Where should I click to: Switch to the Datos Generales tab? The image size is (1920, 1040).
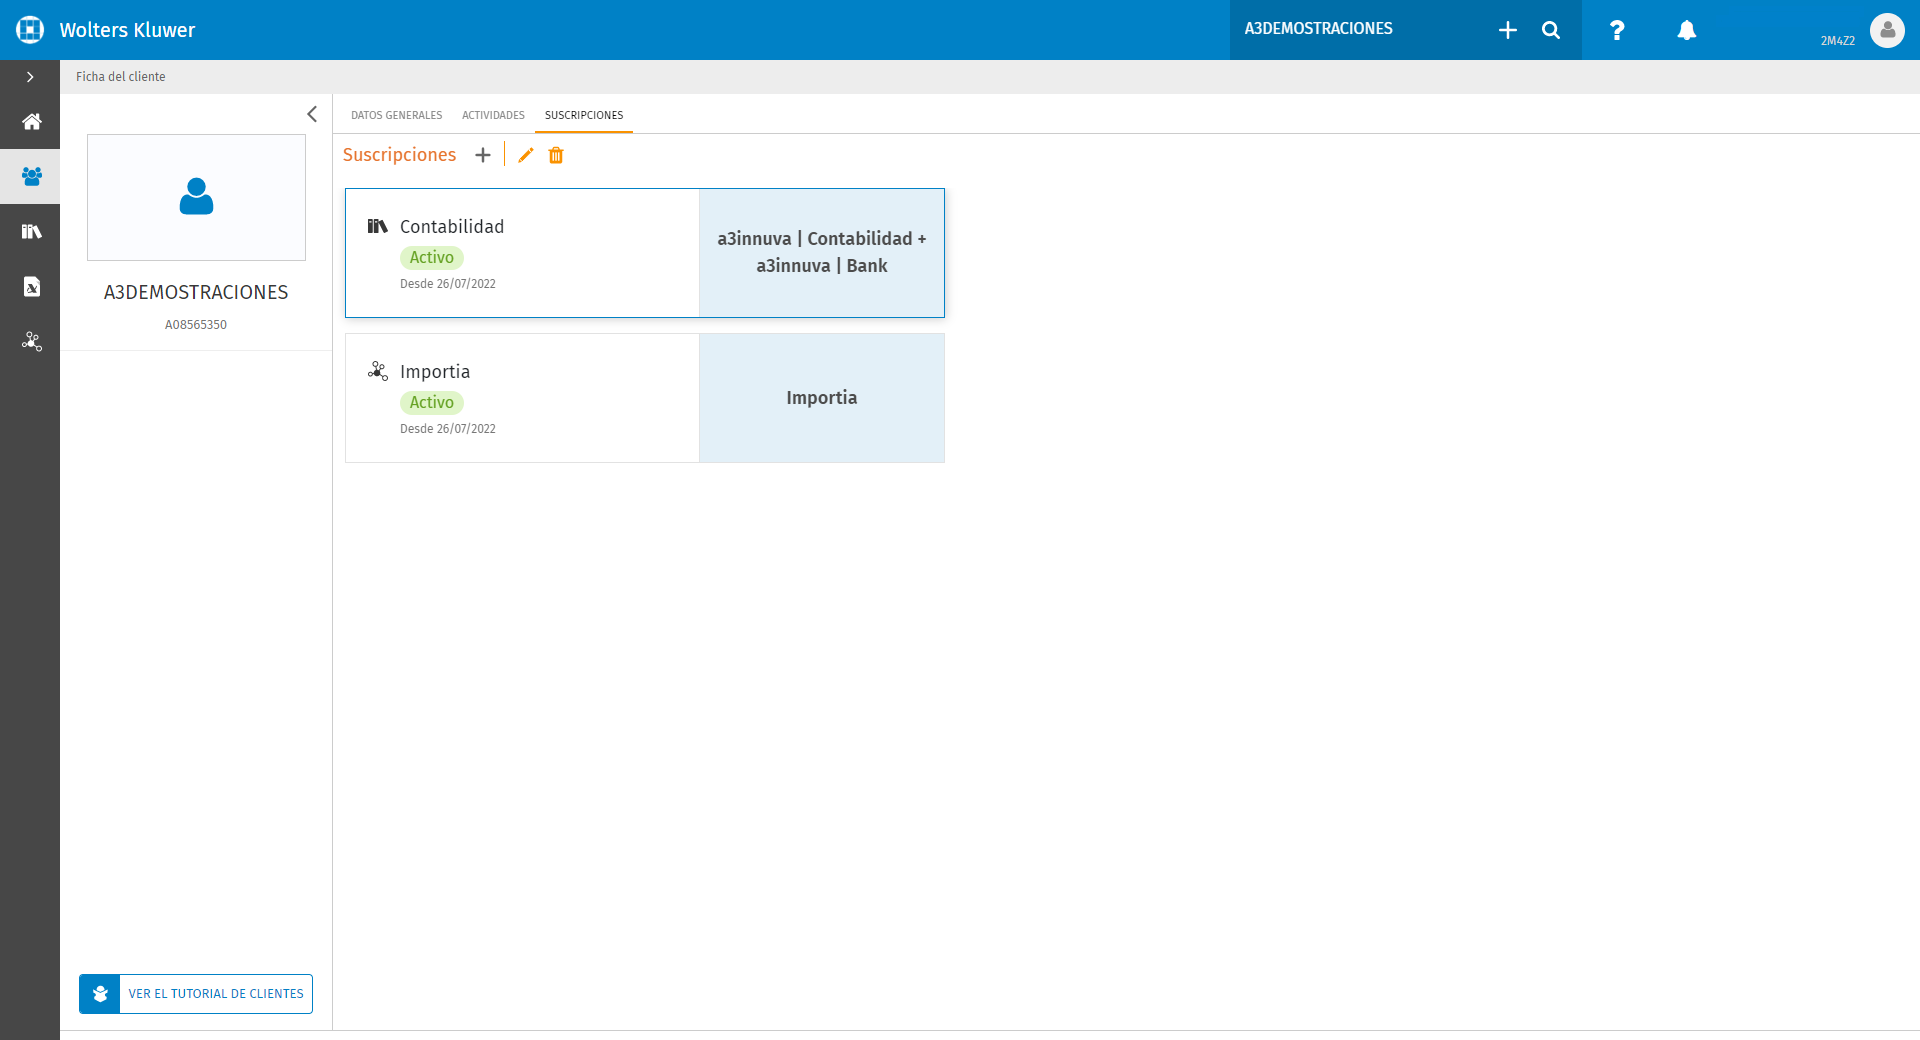(x=397, y=115)
